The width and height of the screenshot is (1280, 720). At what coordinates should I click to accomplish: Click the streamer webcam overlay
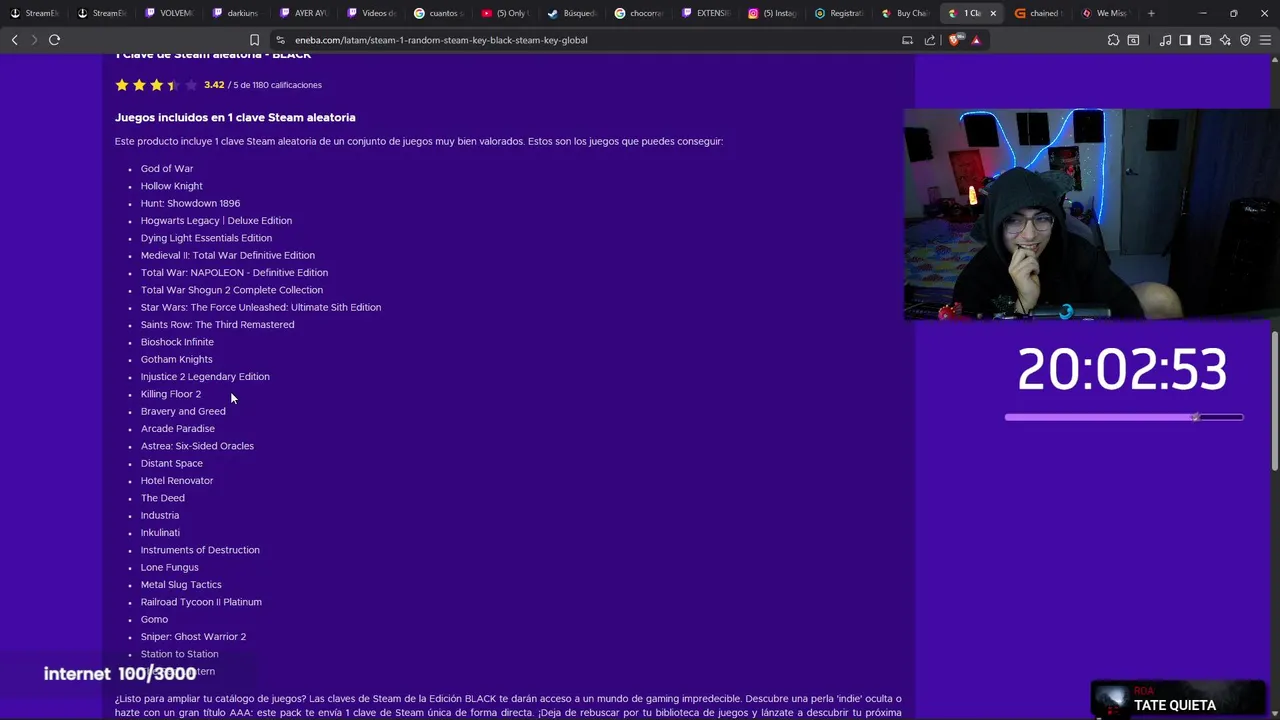point(1091,214)
